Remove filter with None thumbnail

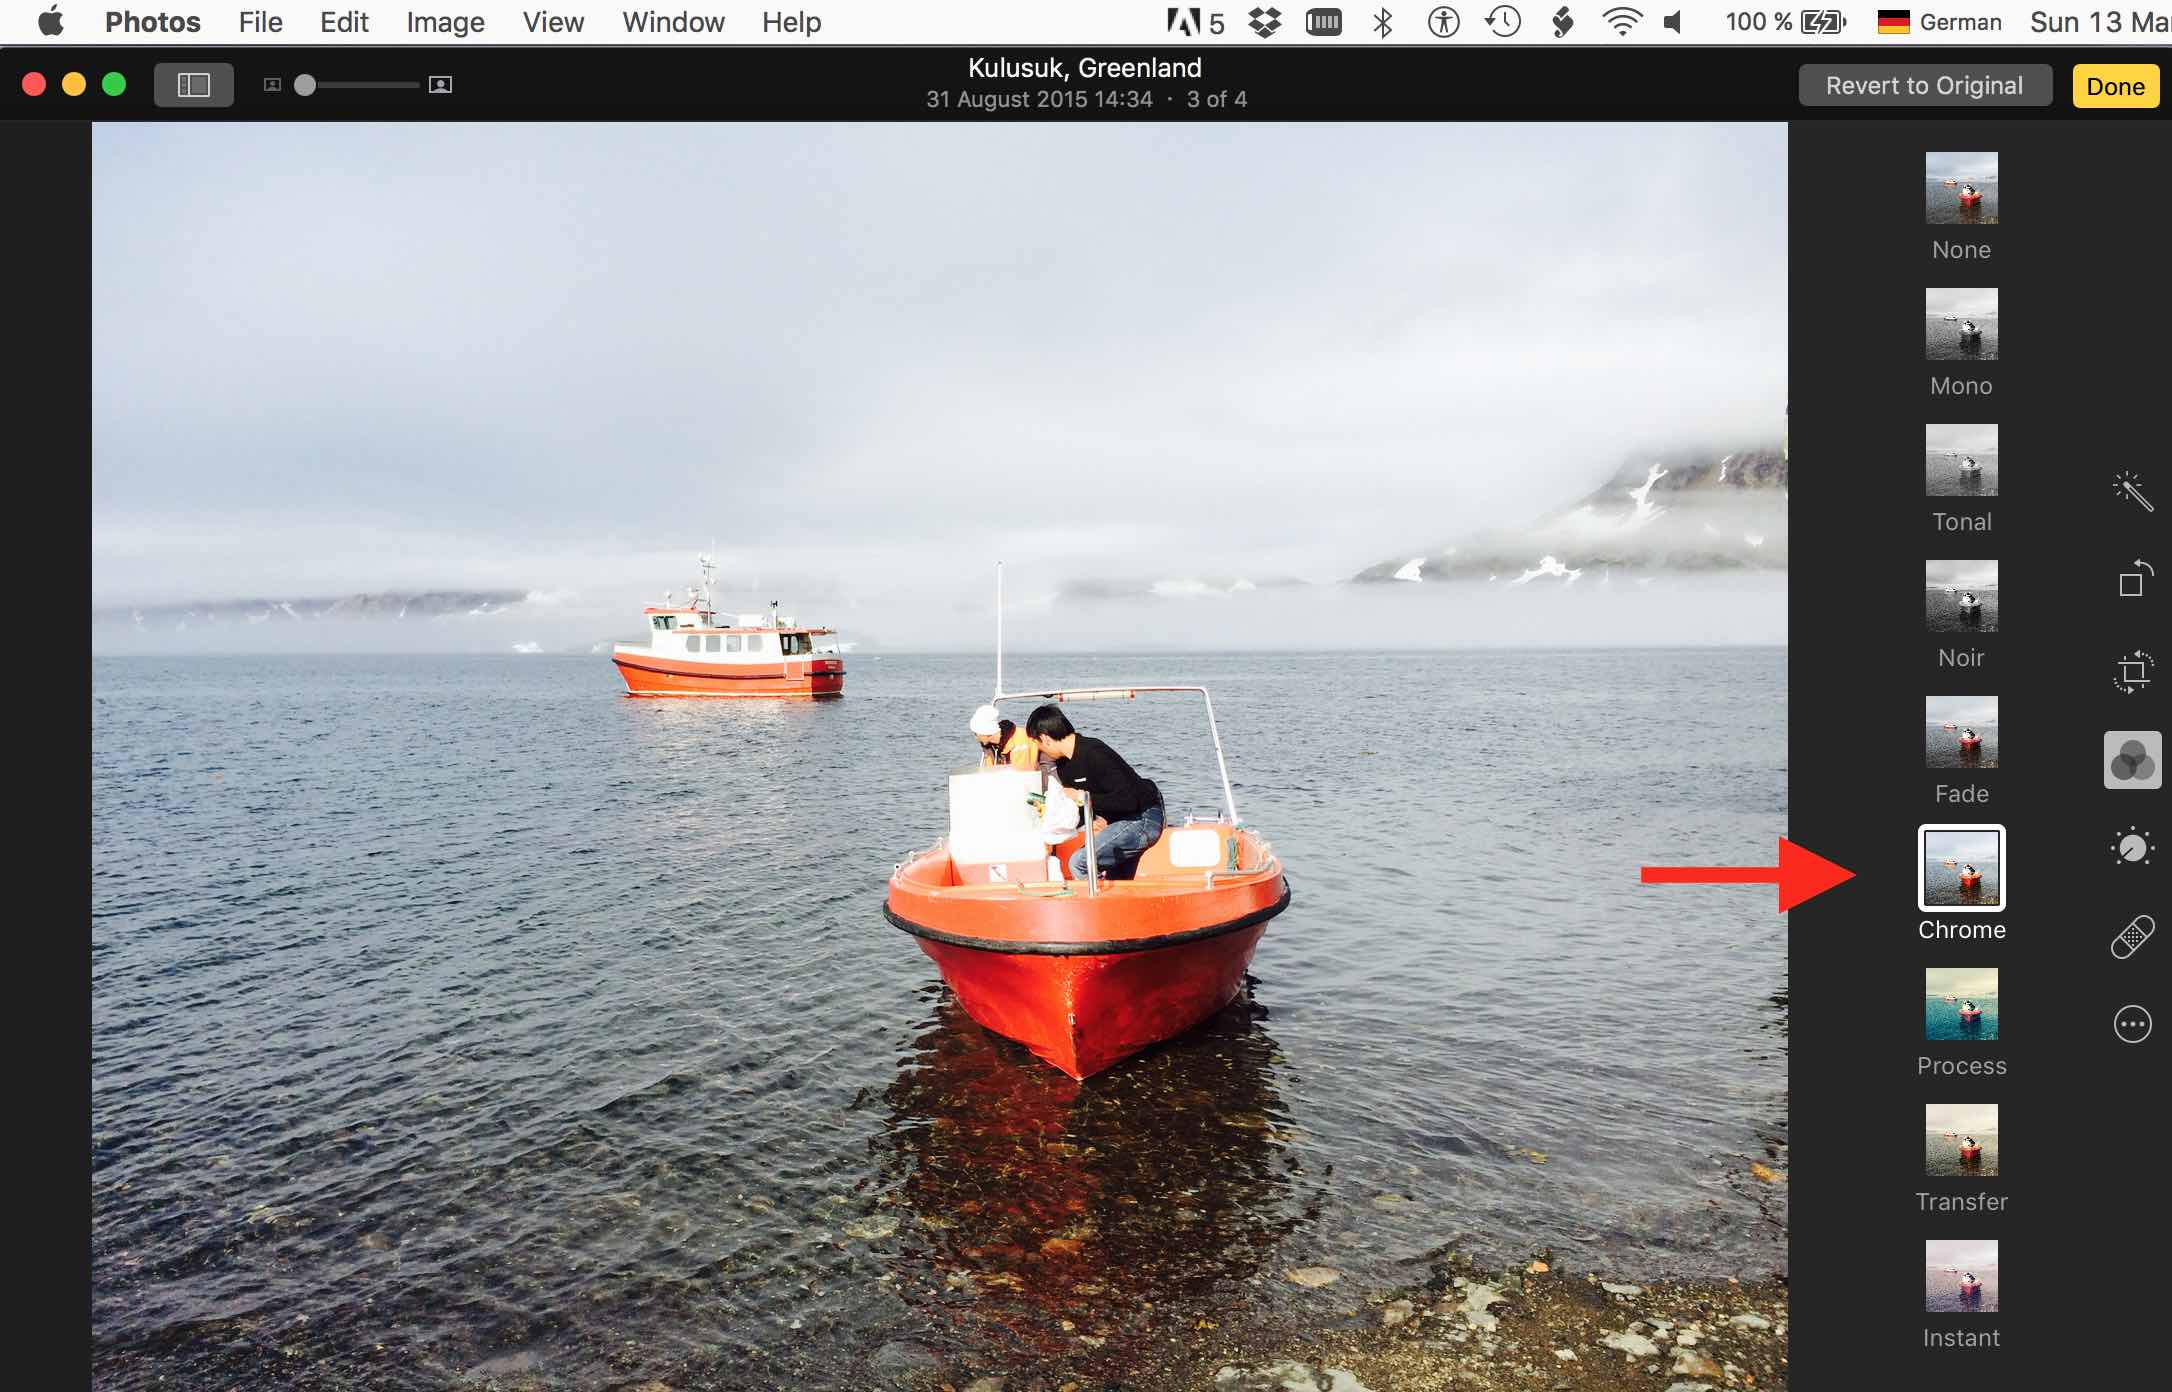coord(1961,188)
